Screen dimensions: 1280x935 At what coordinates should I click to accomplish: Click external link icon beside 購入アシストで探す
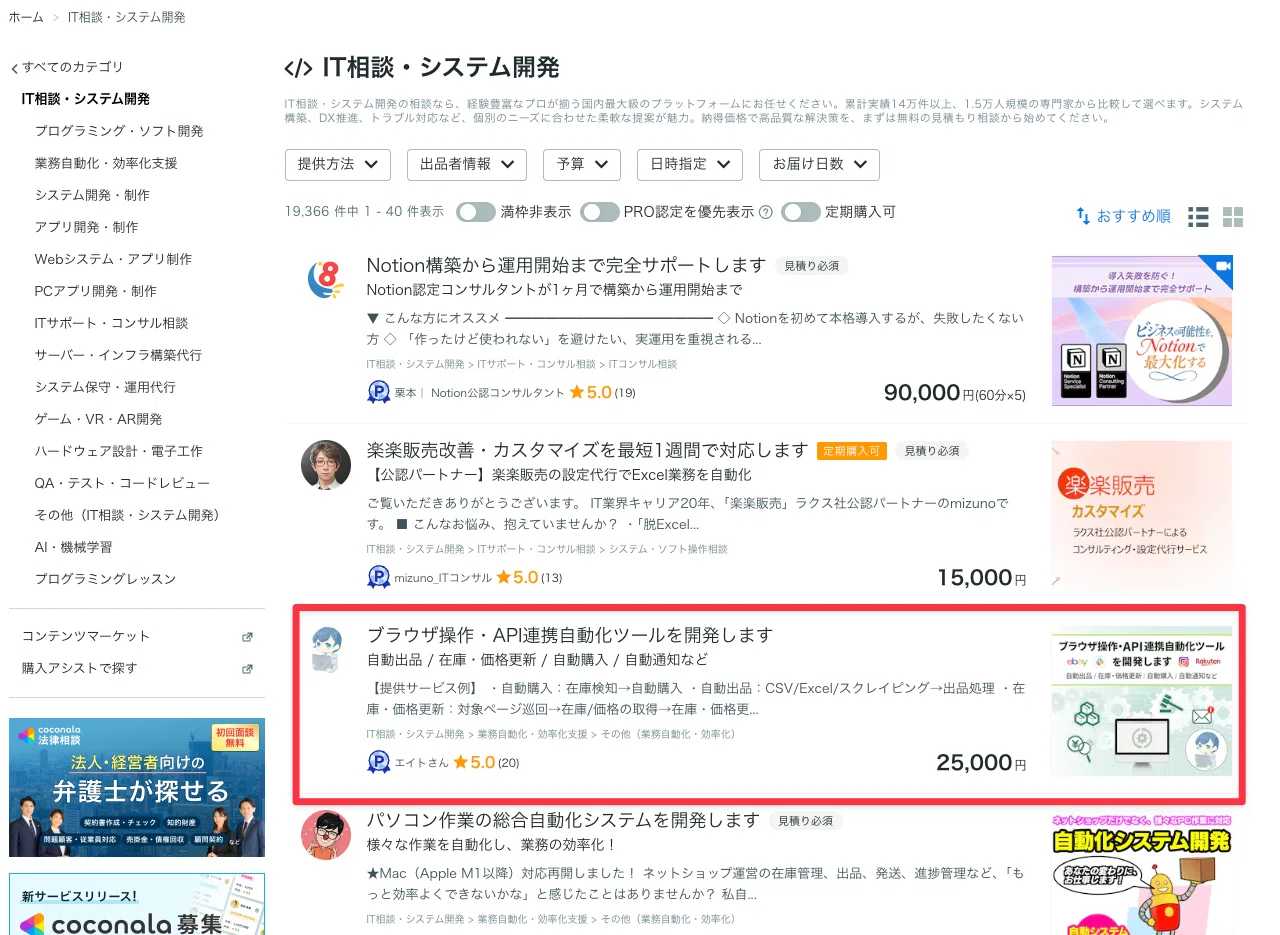pyautogui.click(x=248, y=669)
